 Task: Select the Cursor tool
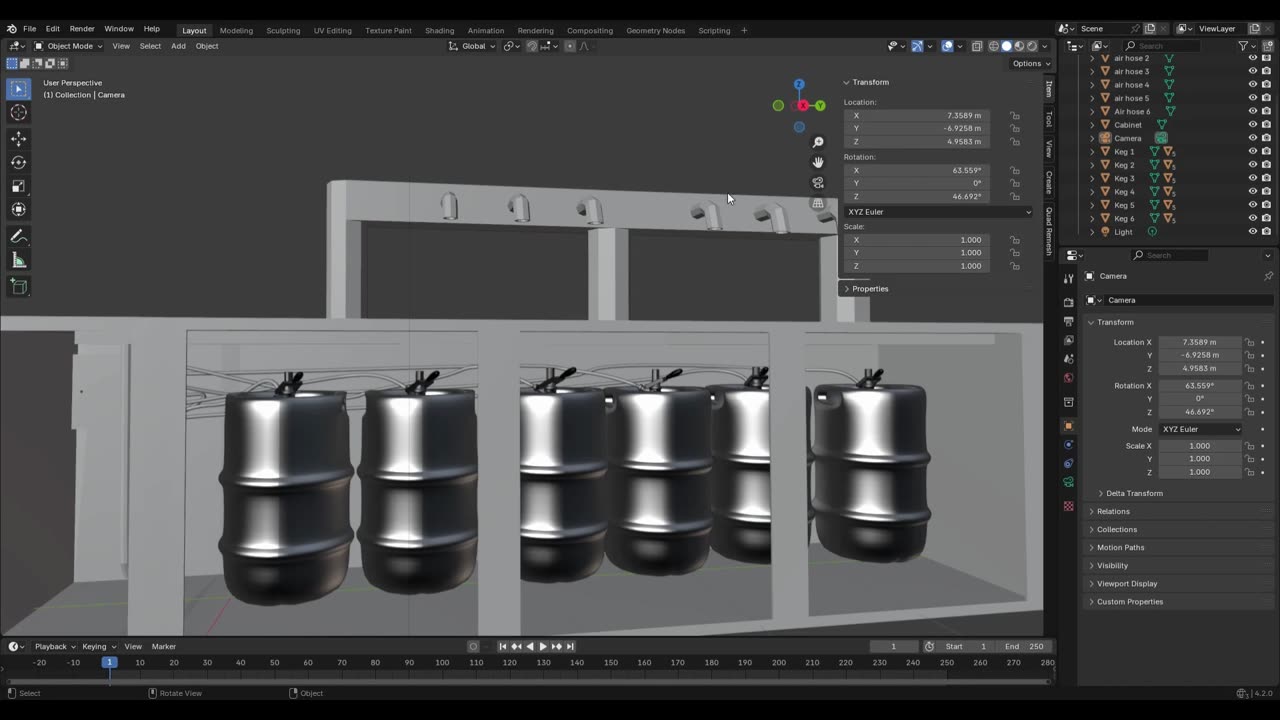18,113
